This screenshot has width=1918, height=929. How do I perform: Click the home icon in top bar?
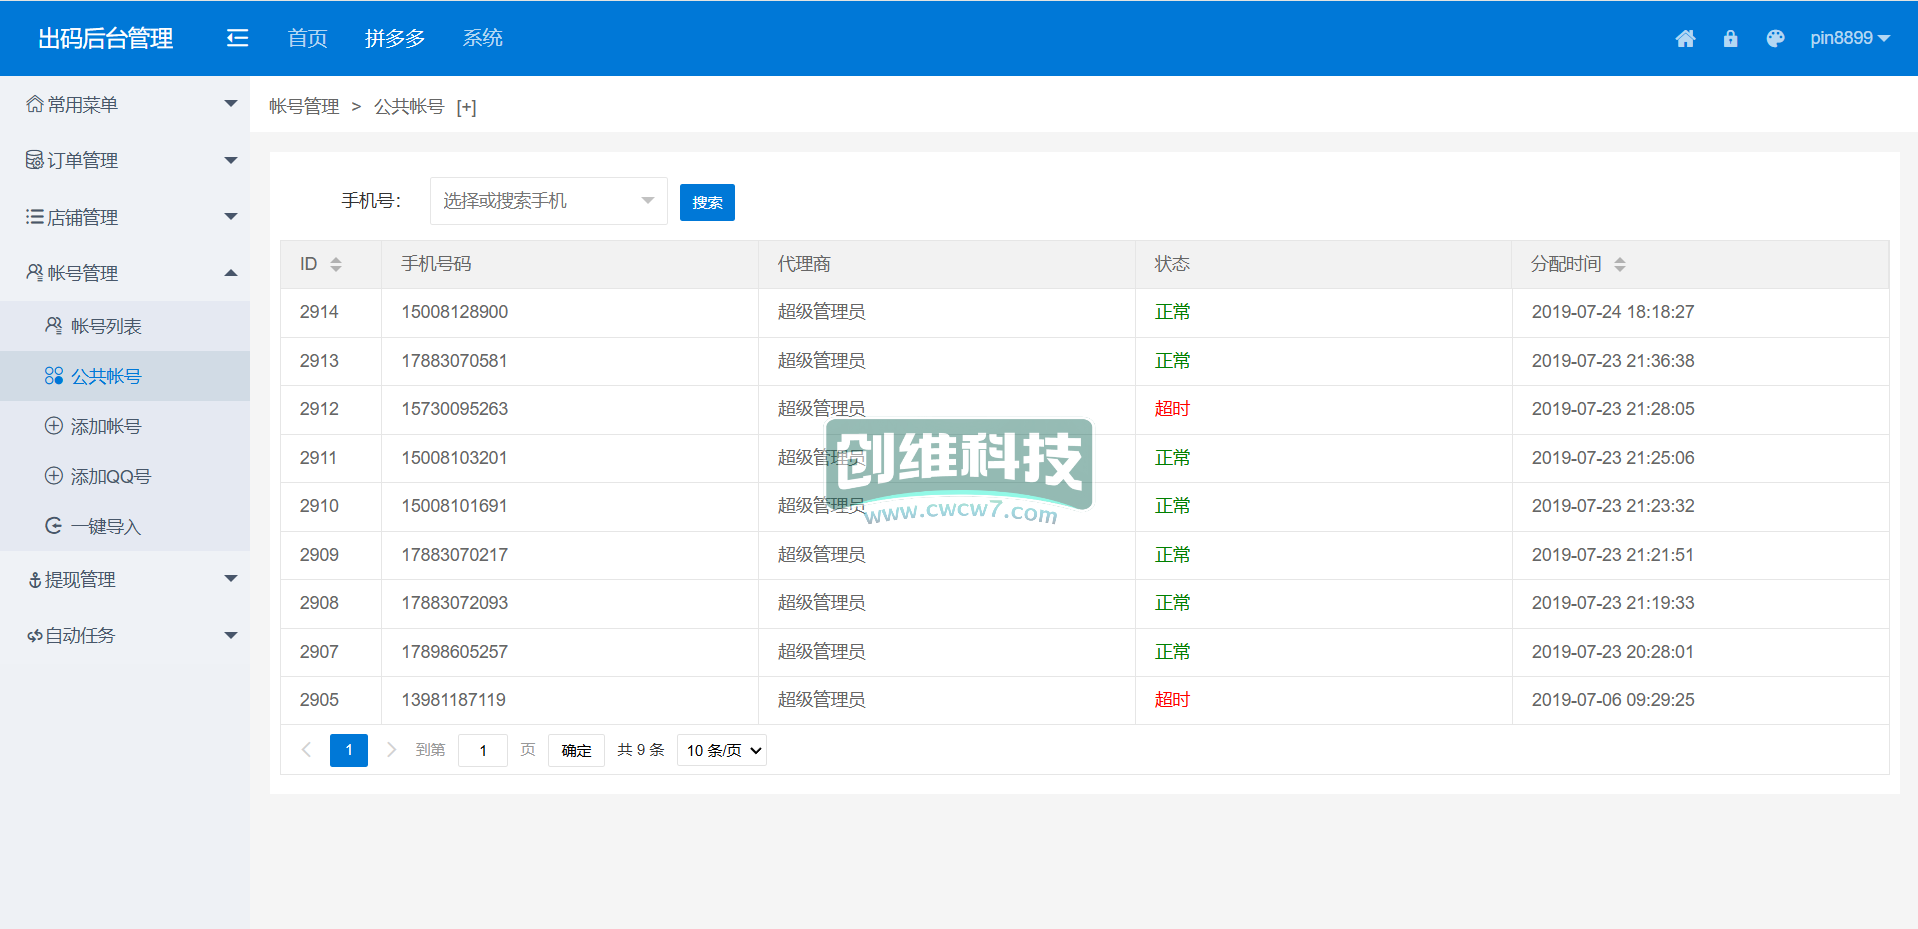pyautogui.click(x=1685, y=39)
